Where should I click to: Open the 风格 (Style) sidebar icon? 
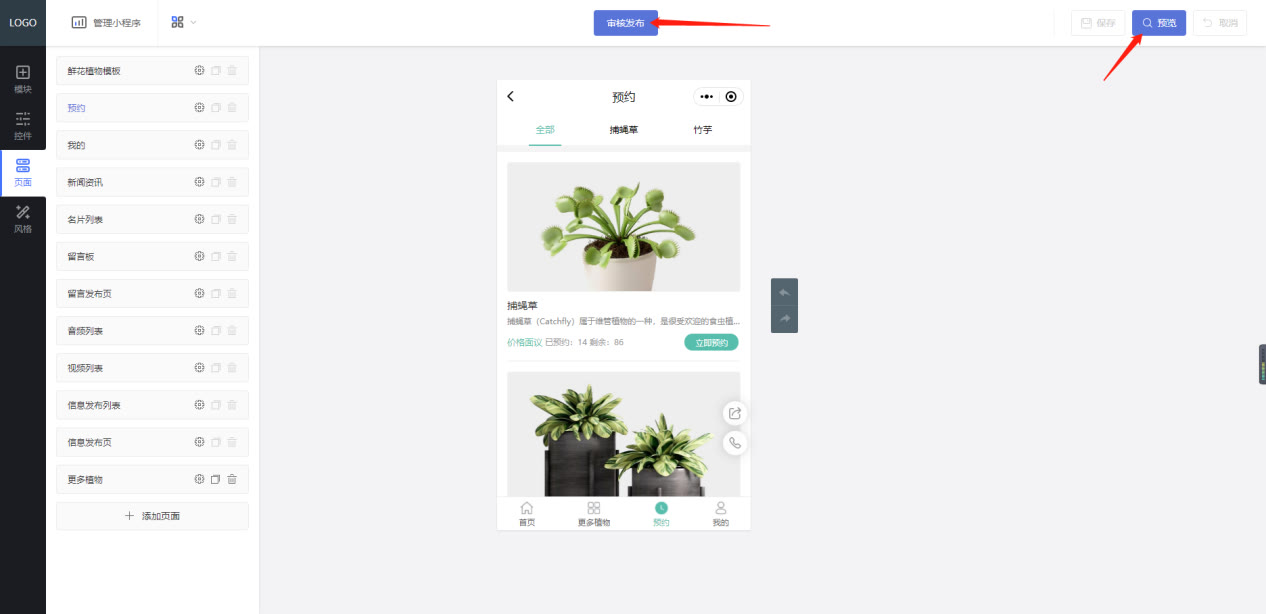tap(23, 218)
